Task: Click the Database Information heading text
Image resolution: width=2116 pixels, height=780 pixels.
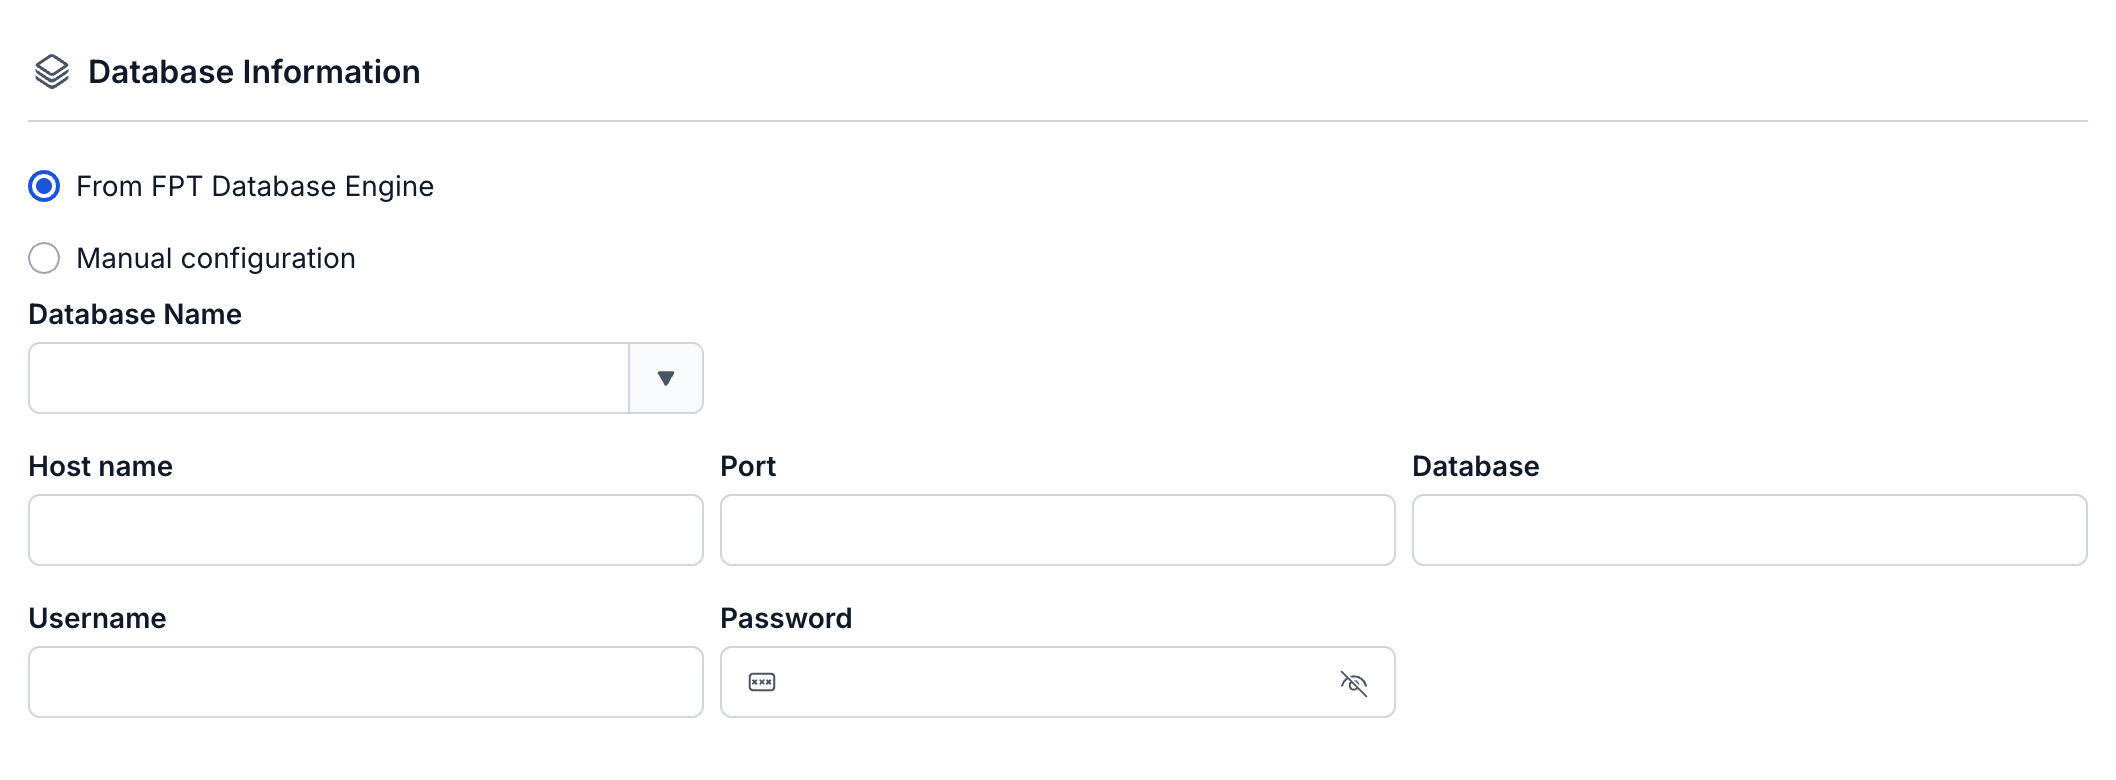Action: pos(254,72)
